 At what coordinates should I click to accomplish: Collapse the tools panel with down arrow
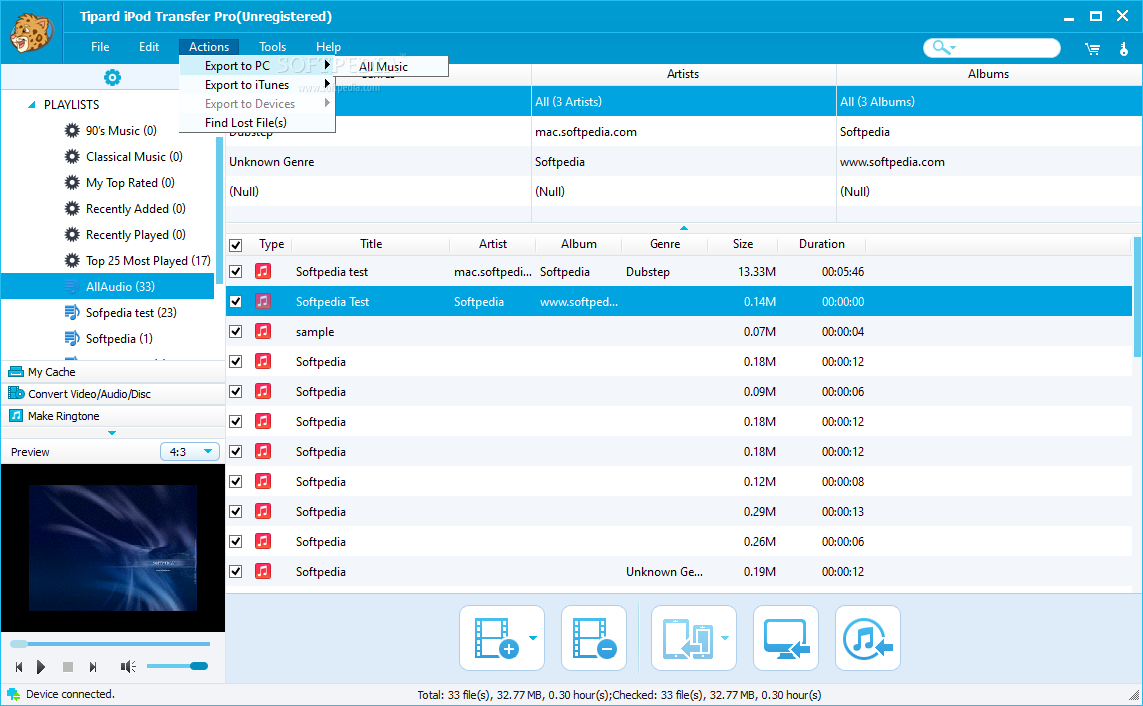tap(112, 433)
